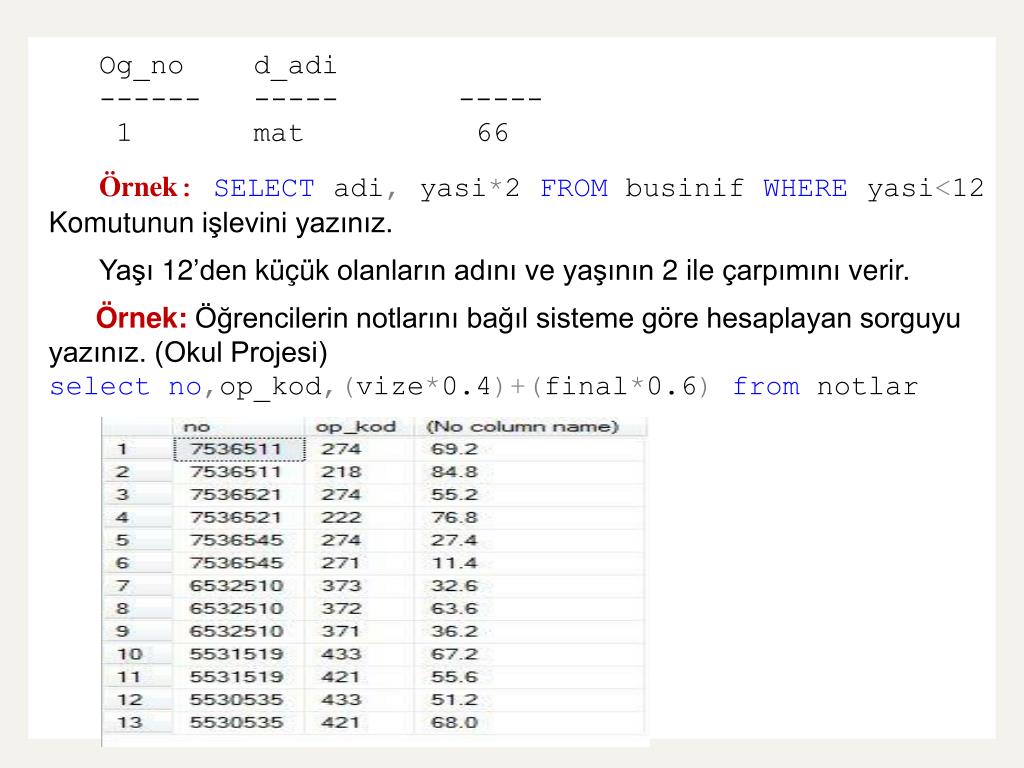Viewport: 1024px width, 768px height.
Task: Select cell 7536511 in row 2
Action: tap(236, 472)
